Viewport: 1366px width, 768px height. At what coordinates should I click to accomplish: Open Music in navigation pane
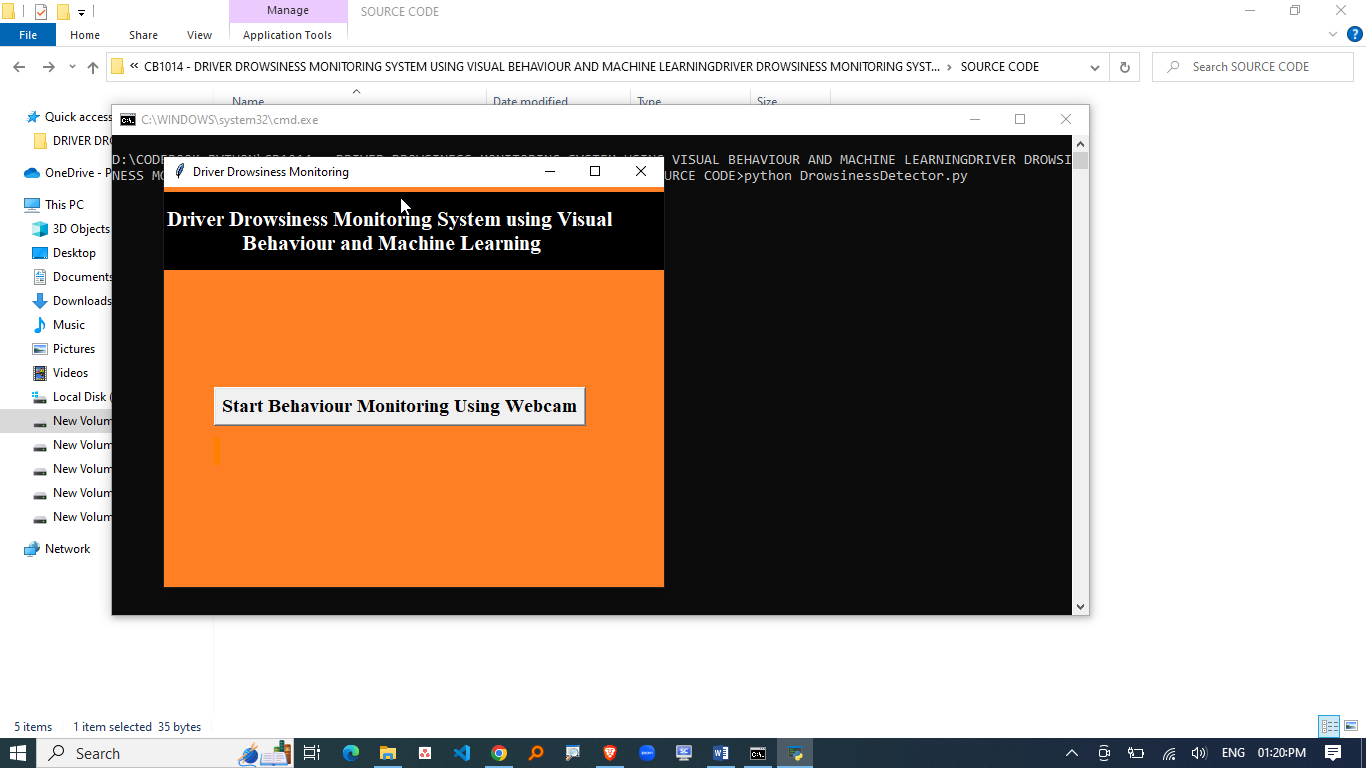click(59, 325)
